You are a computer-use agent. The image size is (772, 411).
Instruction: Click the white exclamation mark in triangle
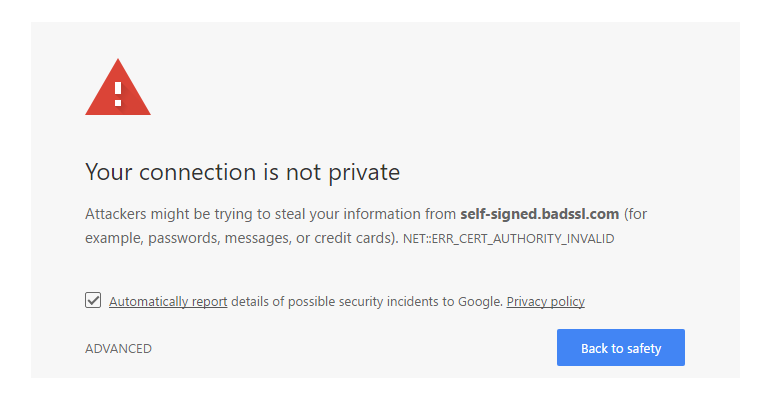click(x=118, y=95)
